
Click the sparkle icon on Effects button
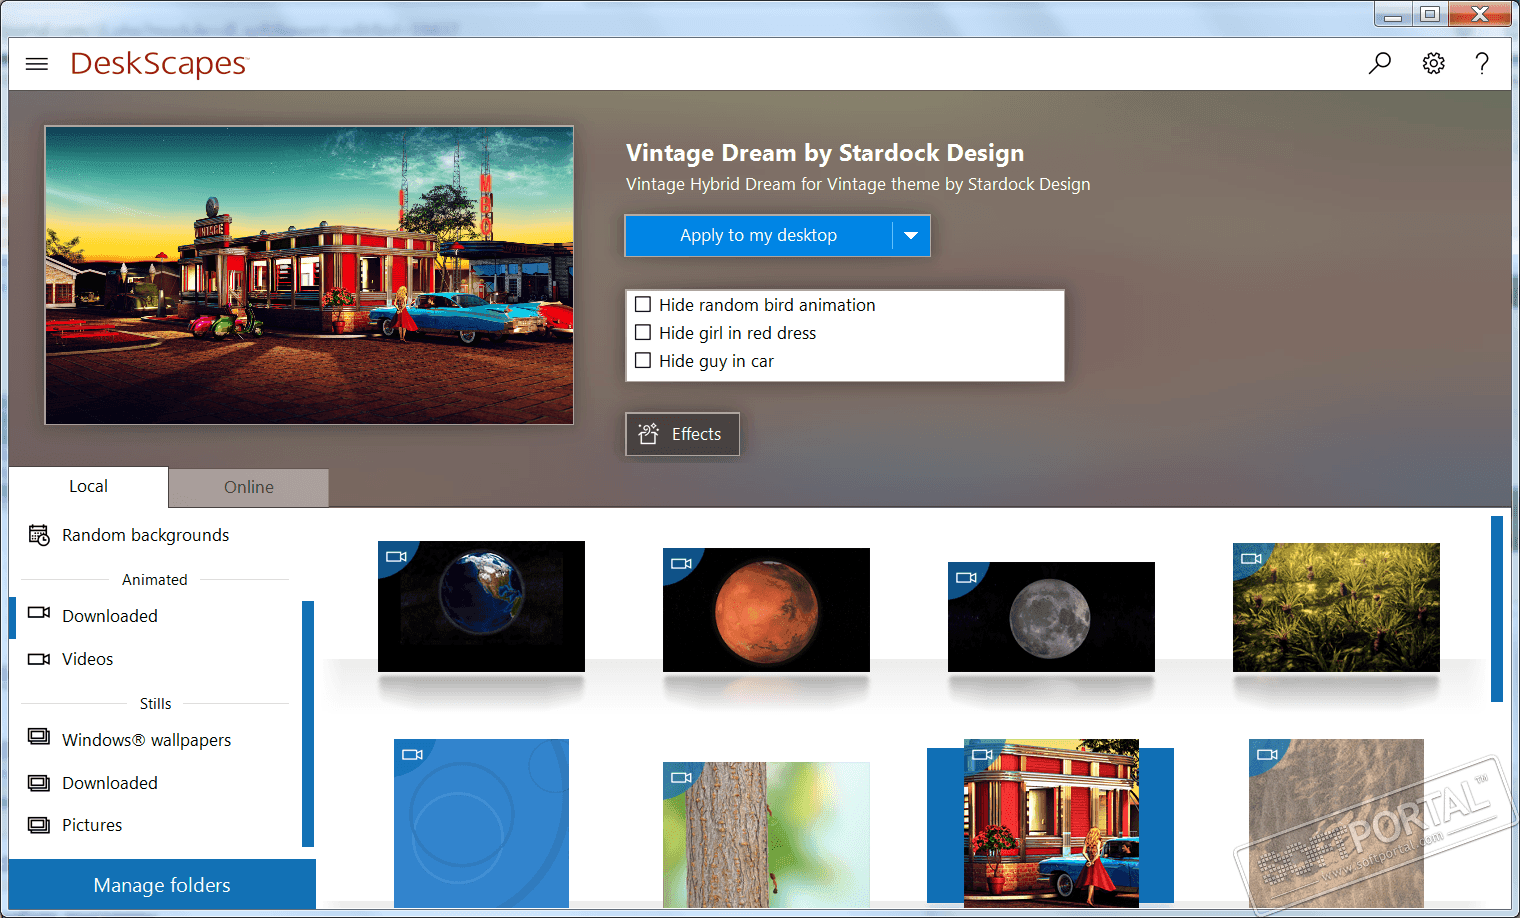pos(649,433)
